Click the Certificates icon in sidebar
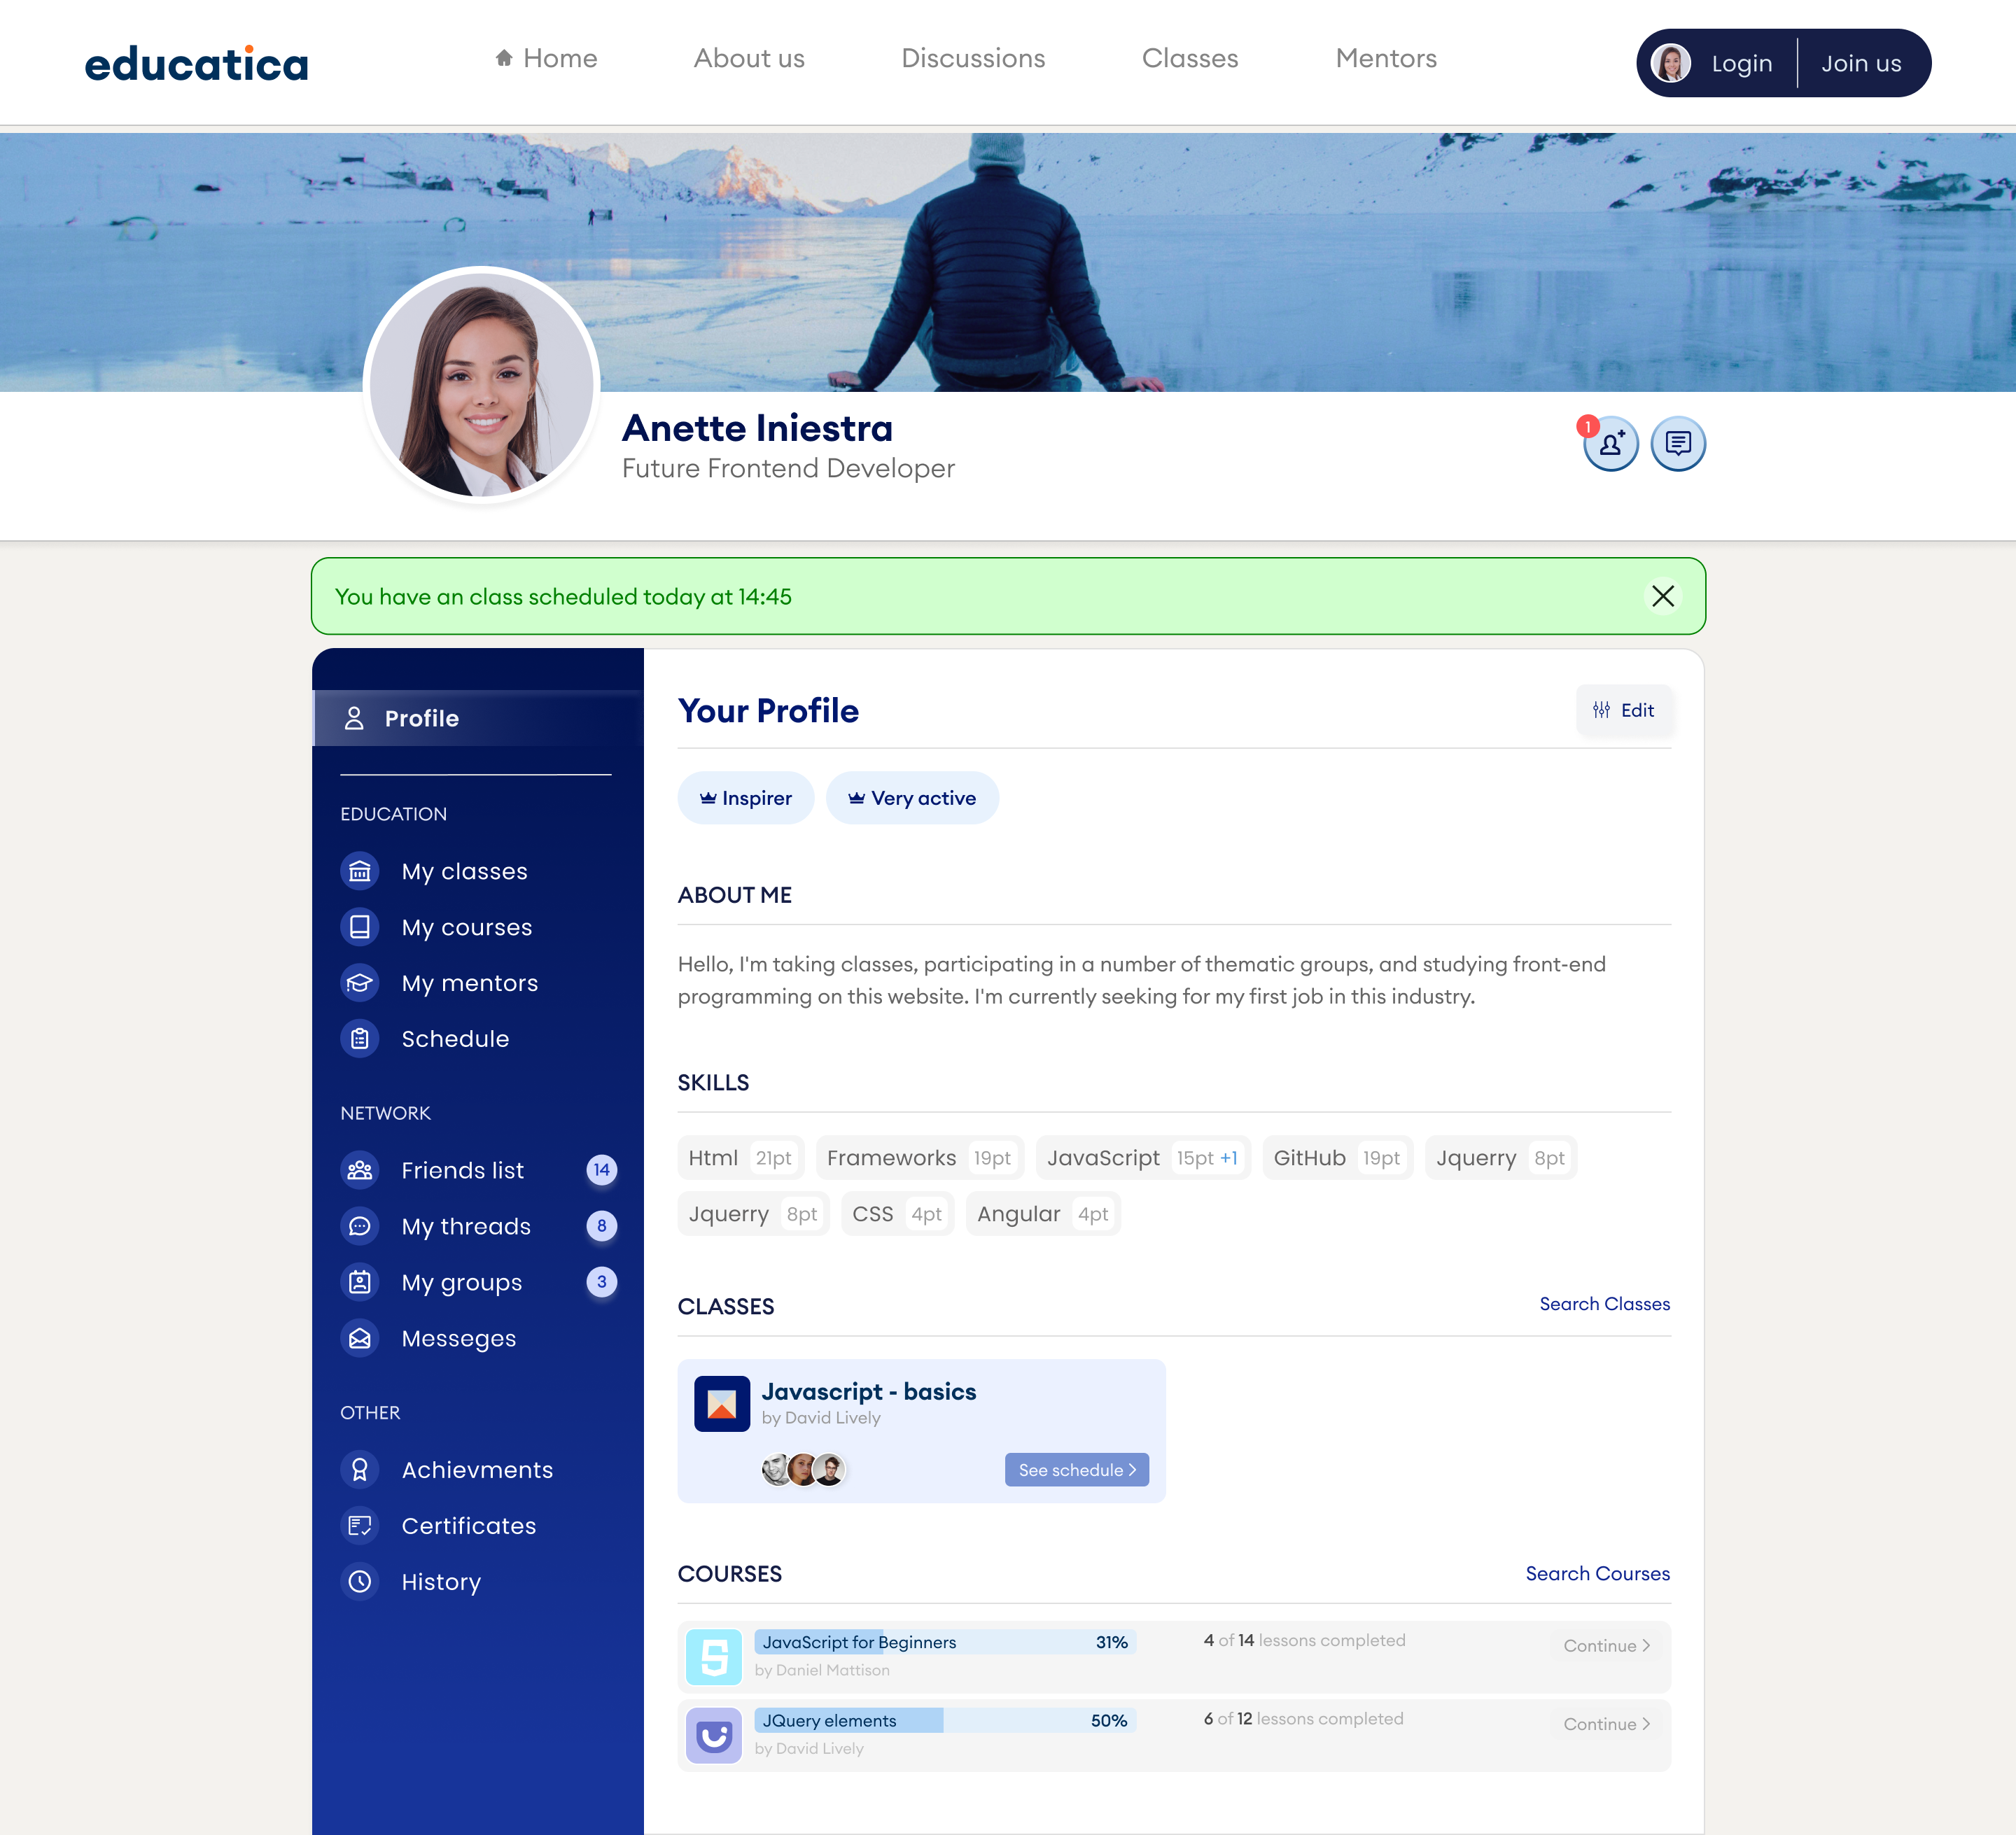The height and width of the screenshot is (1835, 2016). [360, 1525]
